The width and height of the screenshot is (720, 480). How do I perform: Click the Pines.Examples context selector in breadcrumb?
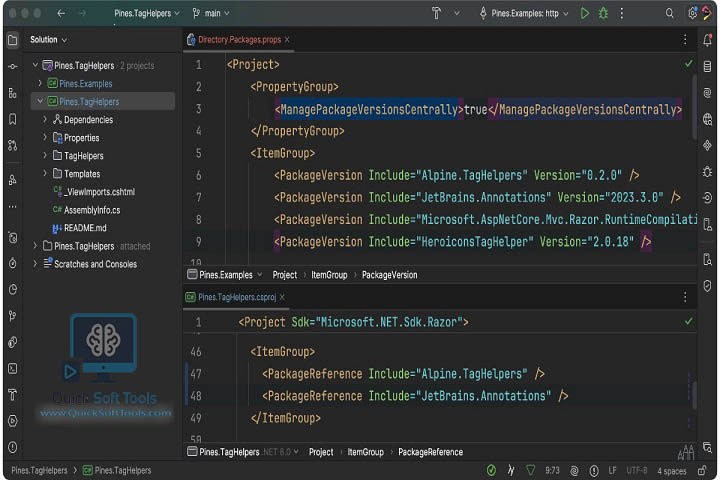click(x=225, y=275)
